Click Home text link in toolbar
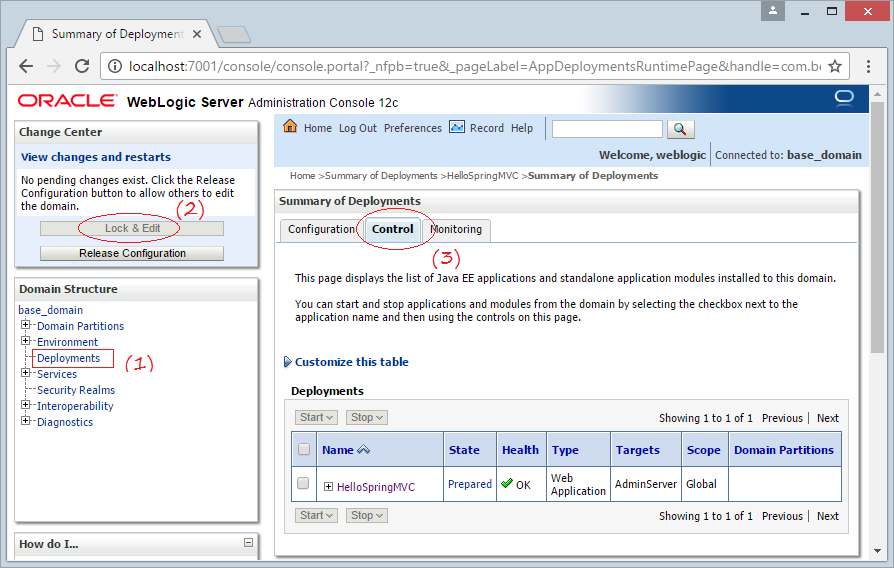The width and height of the screenshot is (894, 568). [x=318, y=128]
